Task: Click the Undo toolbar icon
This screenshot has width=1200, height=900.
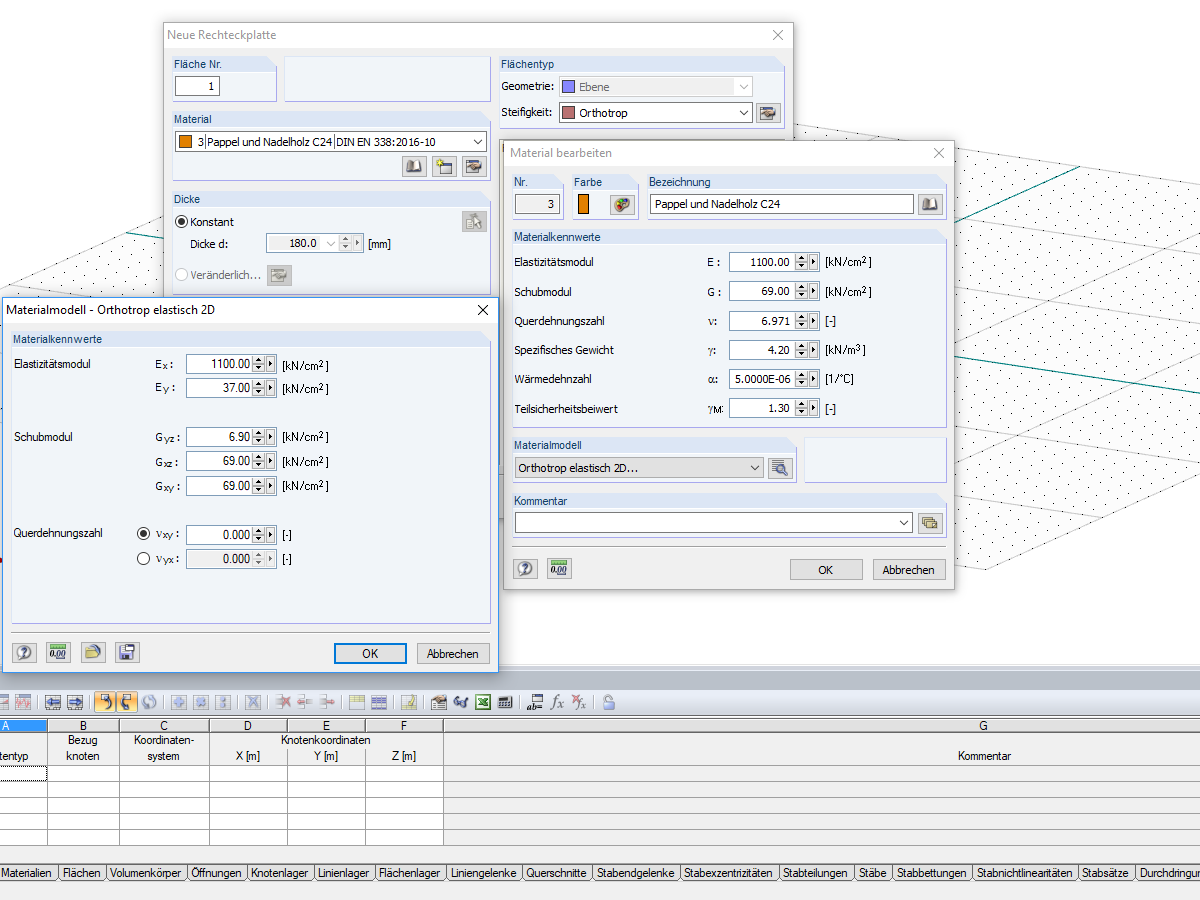Action: click(x=106, y=702)
